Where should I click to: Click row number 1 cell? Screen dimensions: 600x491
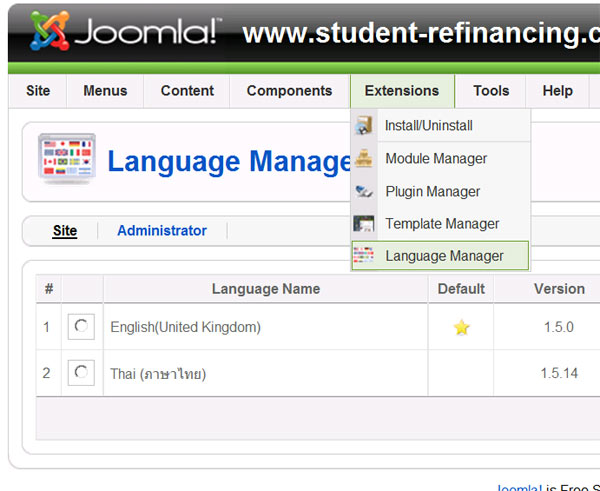click(46, 327)
